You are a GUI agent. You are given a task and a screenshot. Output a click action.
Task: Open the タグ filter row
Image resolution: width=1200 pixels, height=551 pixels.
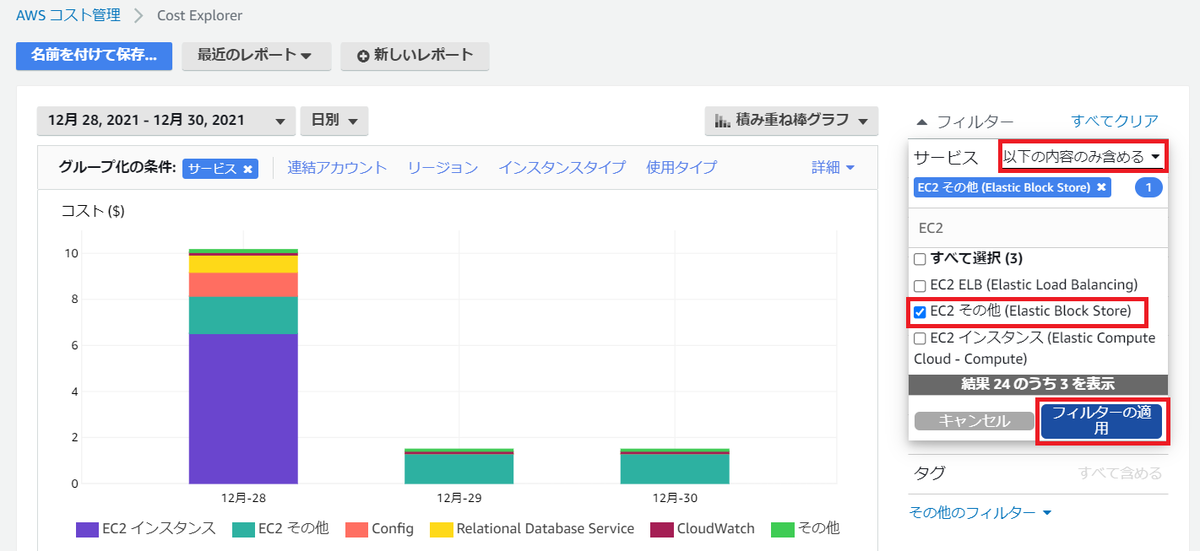[x=1038, y=473]
